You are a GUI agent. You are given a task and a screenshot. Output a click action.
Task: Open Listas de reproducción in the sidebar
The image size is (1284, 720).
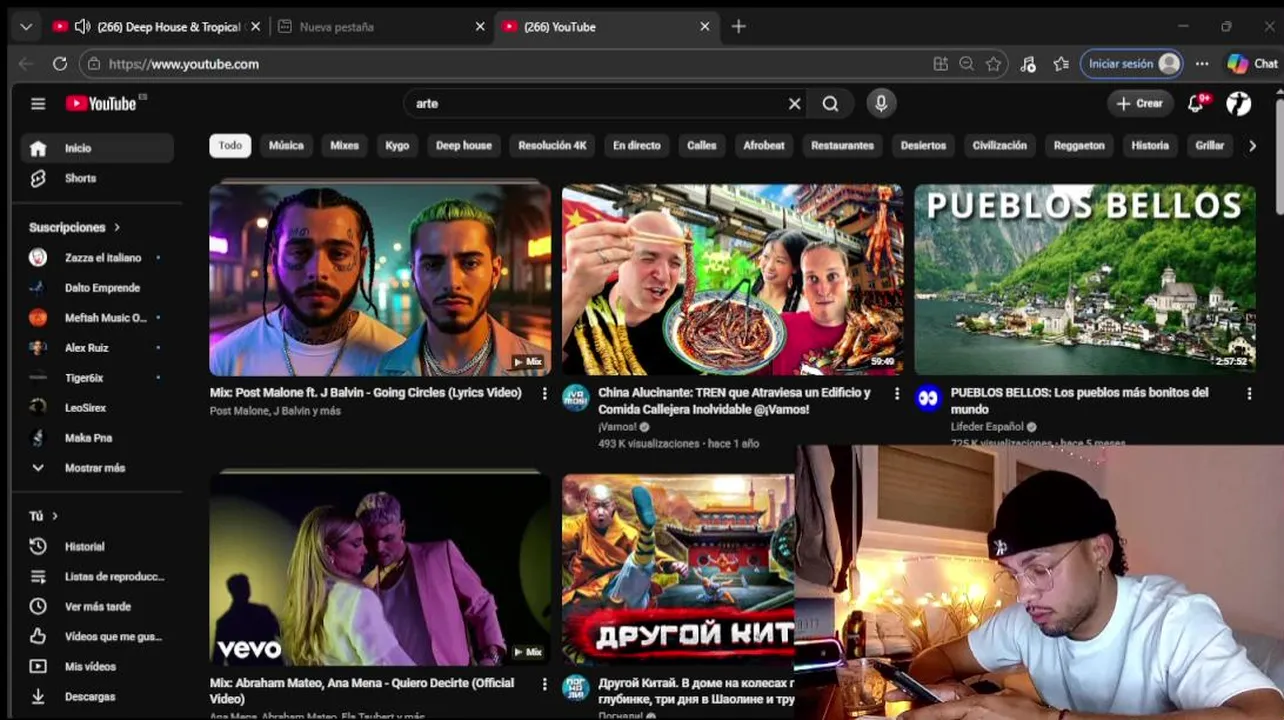pos(97,576)
